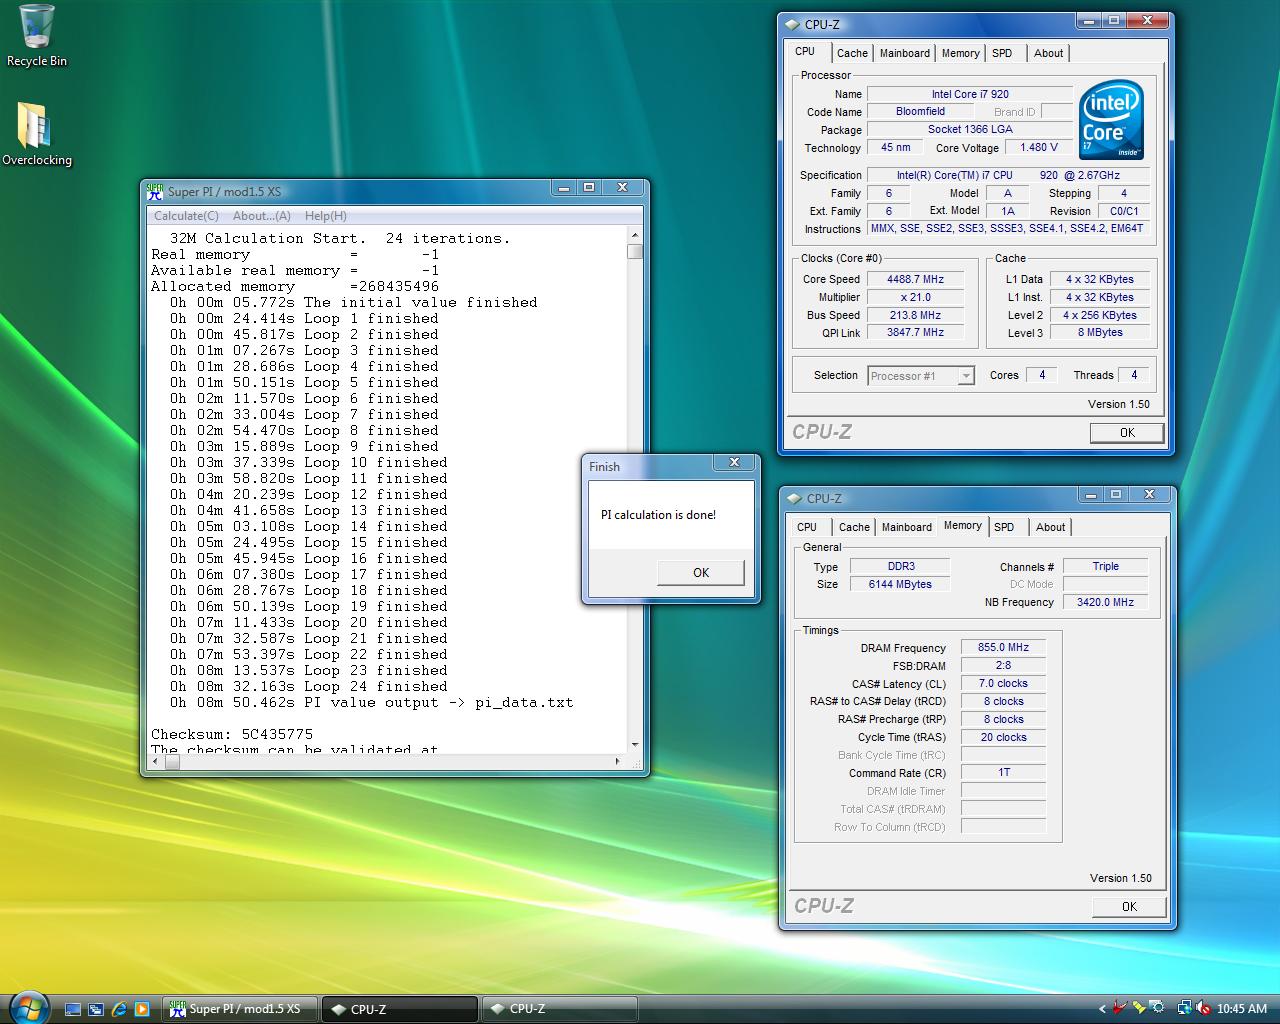The image size is (1280, 1024).
Task: Click the Intel Core i7 logo
Action: coord(1113,121)
